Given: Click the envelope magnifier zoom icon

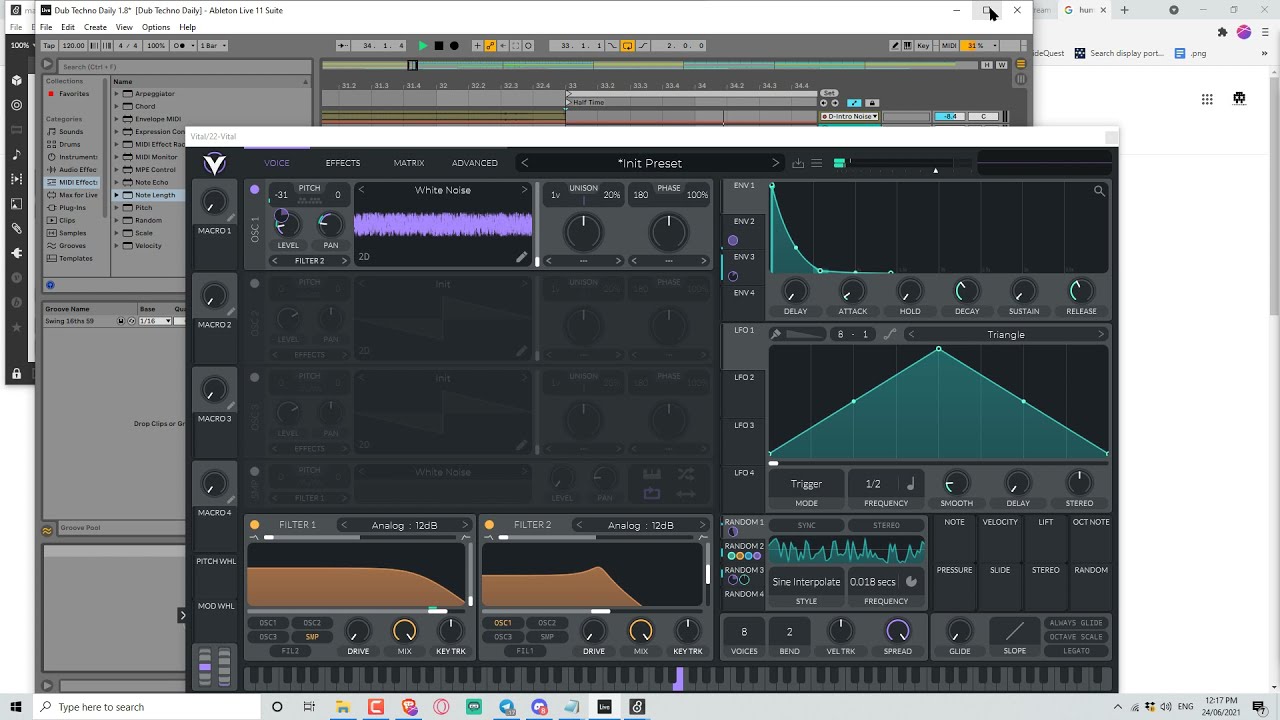Looking at the screenshot, I should point(1099,191).
